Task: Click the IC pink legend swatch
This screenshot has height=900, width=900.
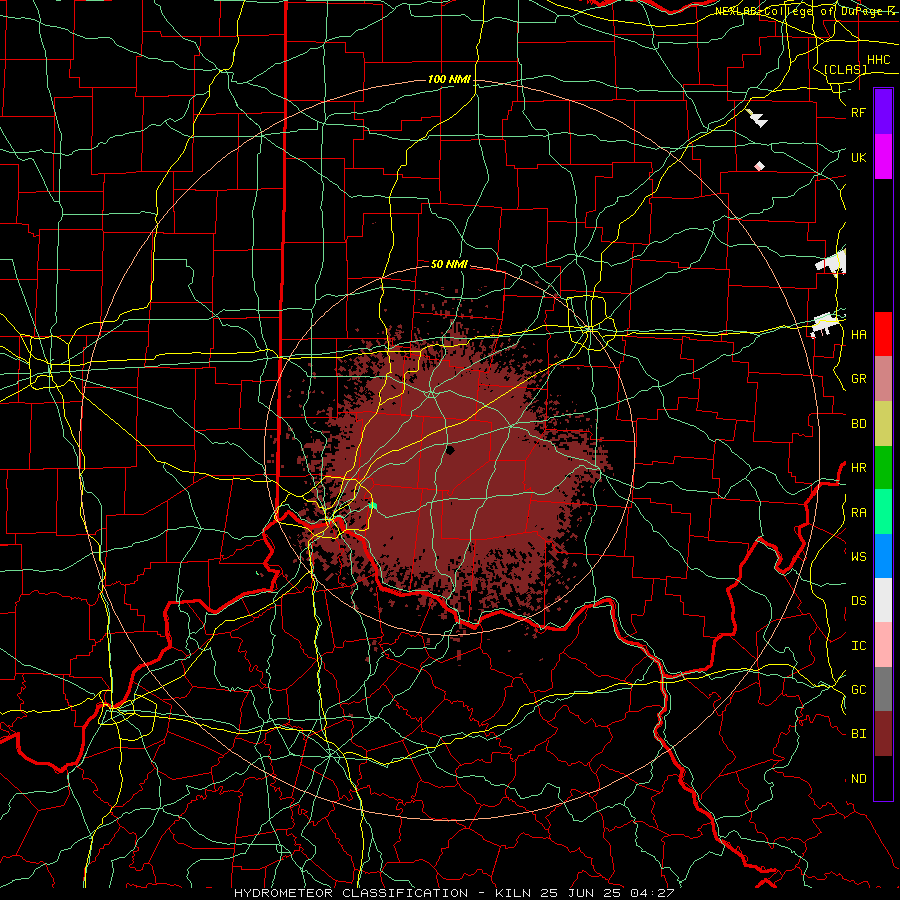Action: 883,645
